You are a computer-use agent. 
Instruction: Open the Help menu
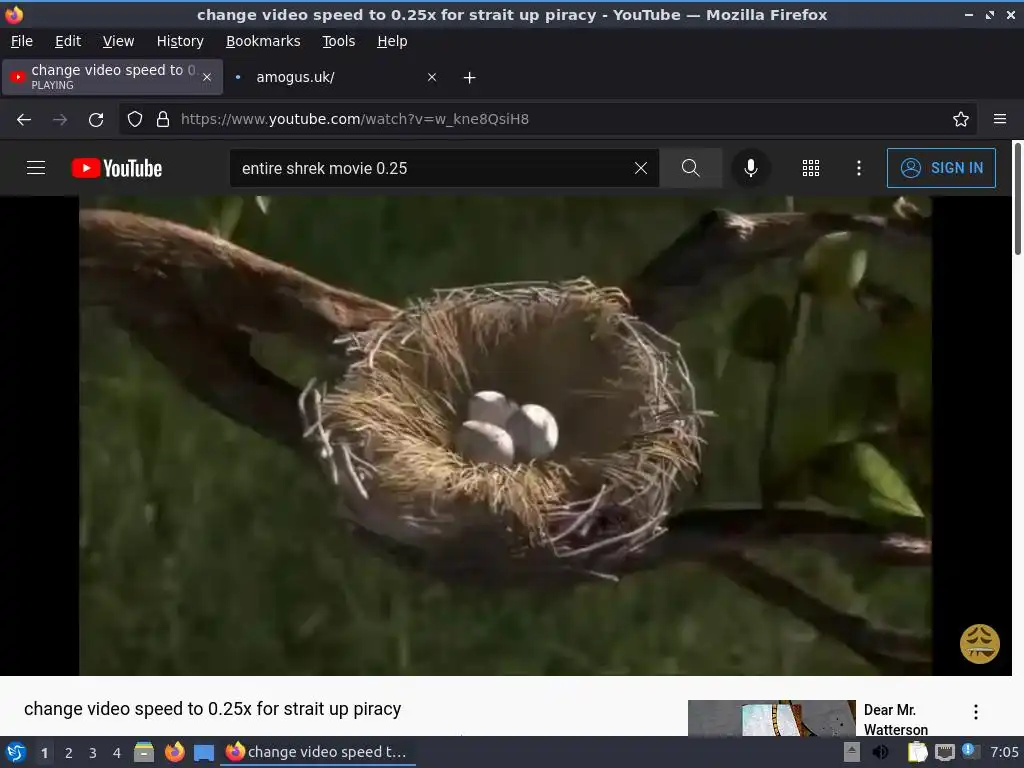[392, 41]
